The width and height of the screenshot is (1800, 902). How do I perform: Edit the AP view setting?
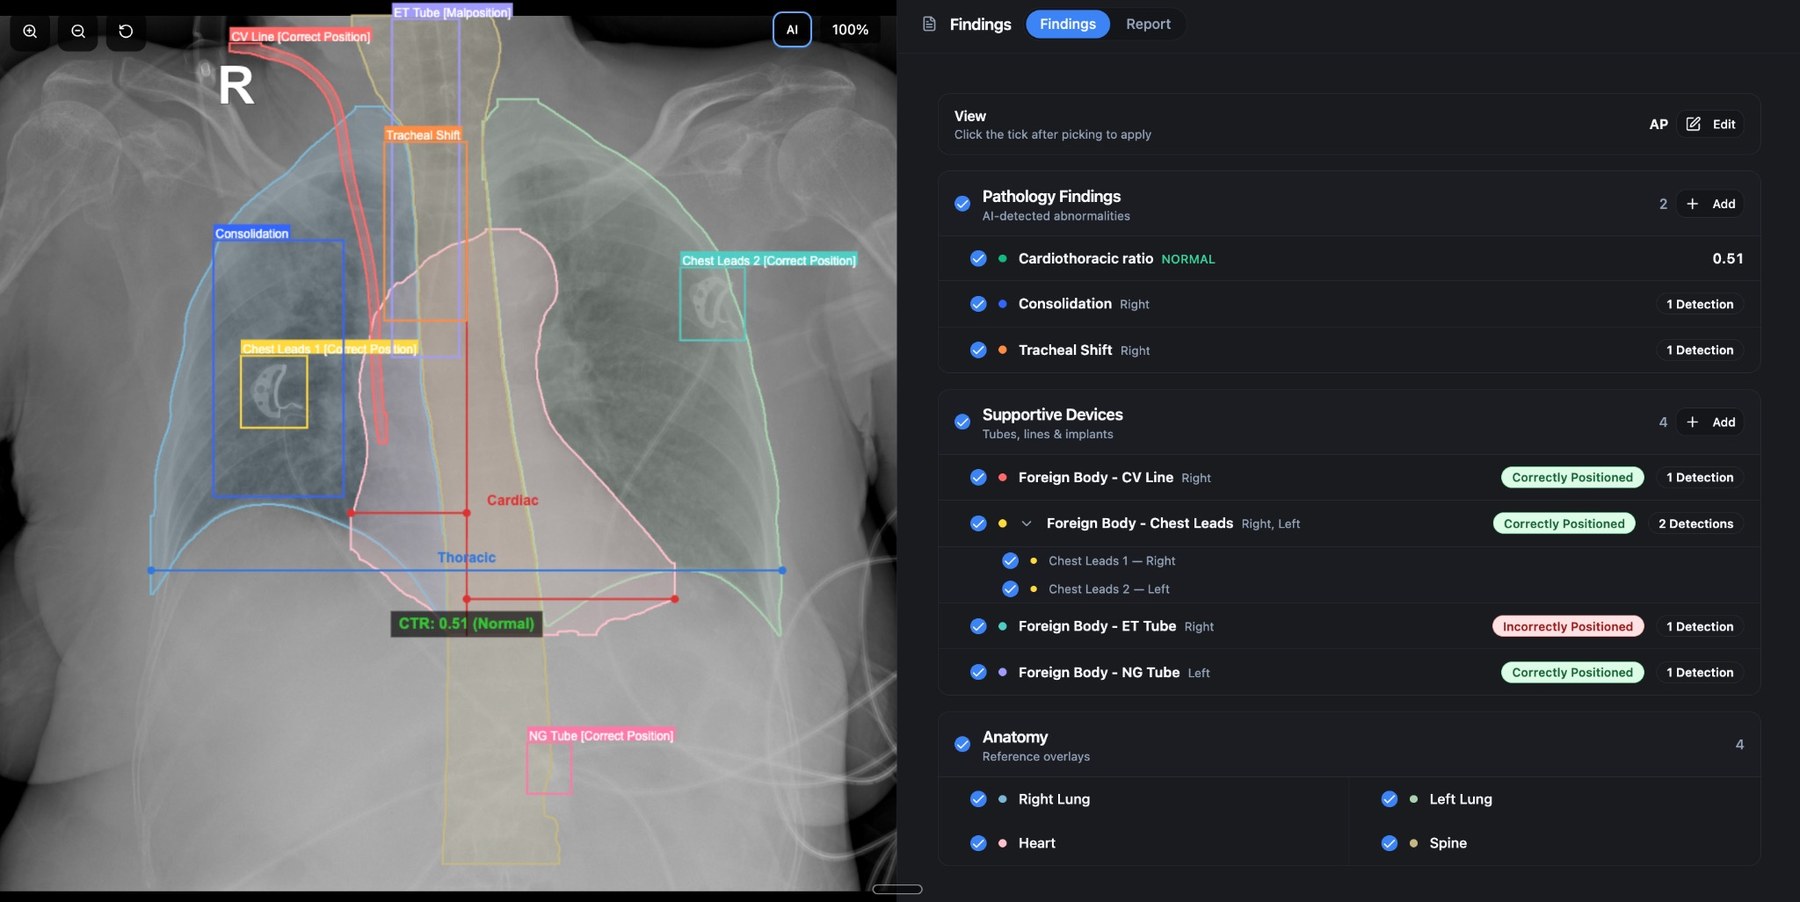click(1712, 124)
